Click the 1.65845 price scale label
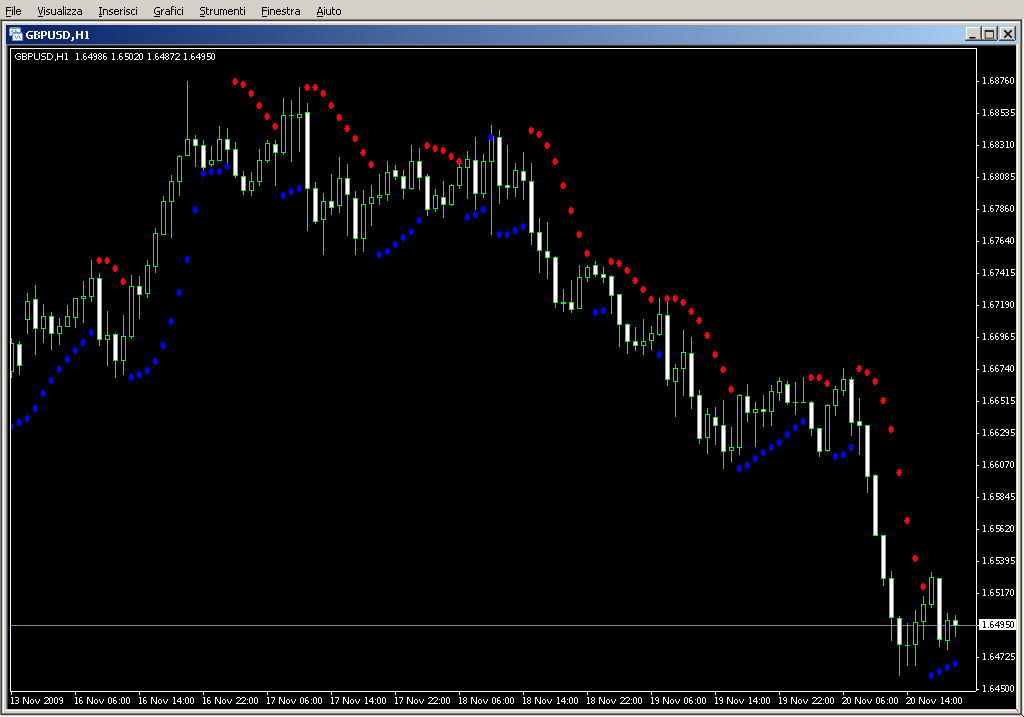 pyautogui.click(x=998, y=497)
